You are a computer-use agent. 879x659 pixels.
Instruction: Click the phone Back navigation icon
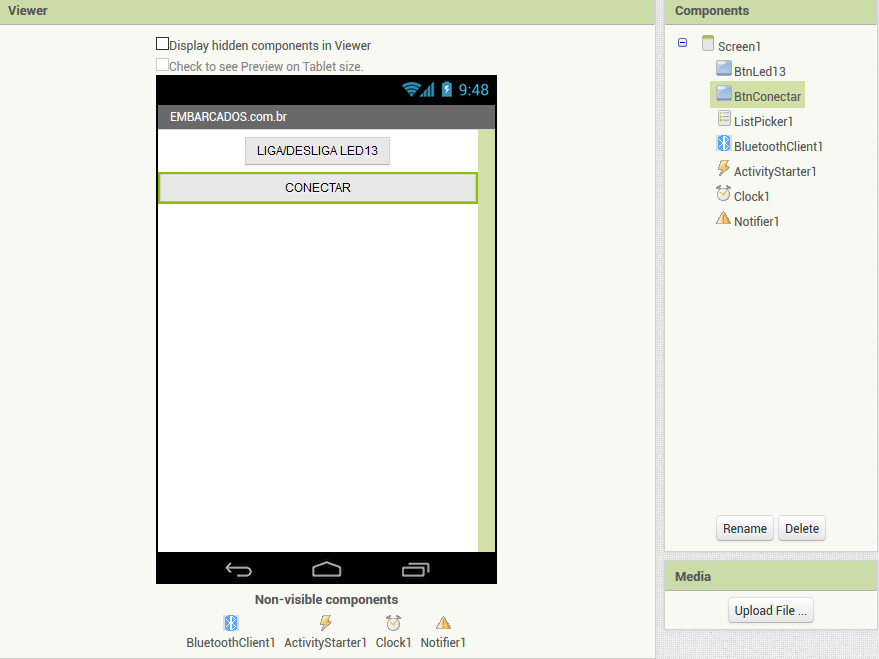[239, 569]
